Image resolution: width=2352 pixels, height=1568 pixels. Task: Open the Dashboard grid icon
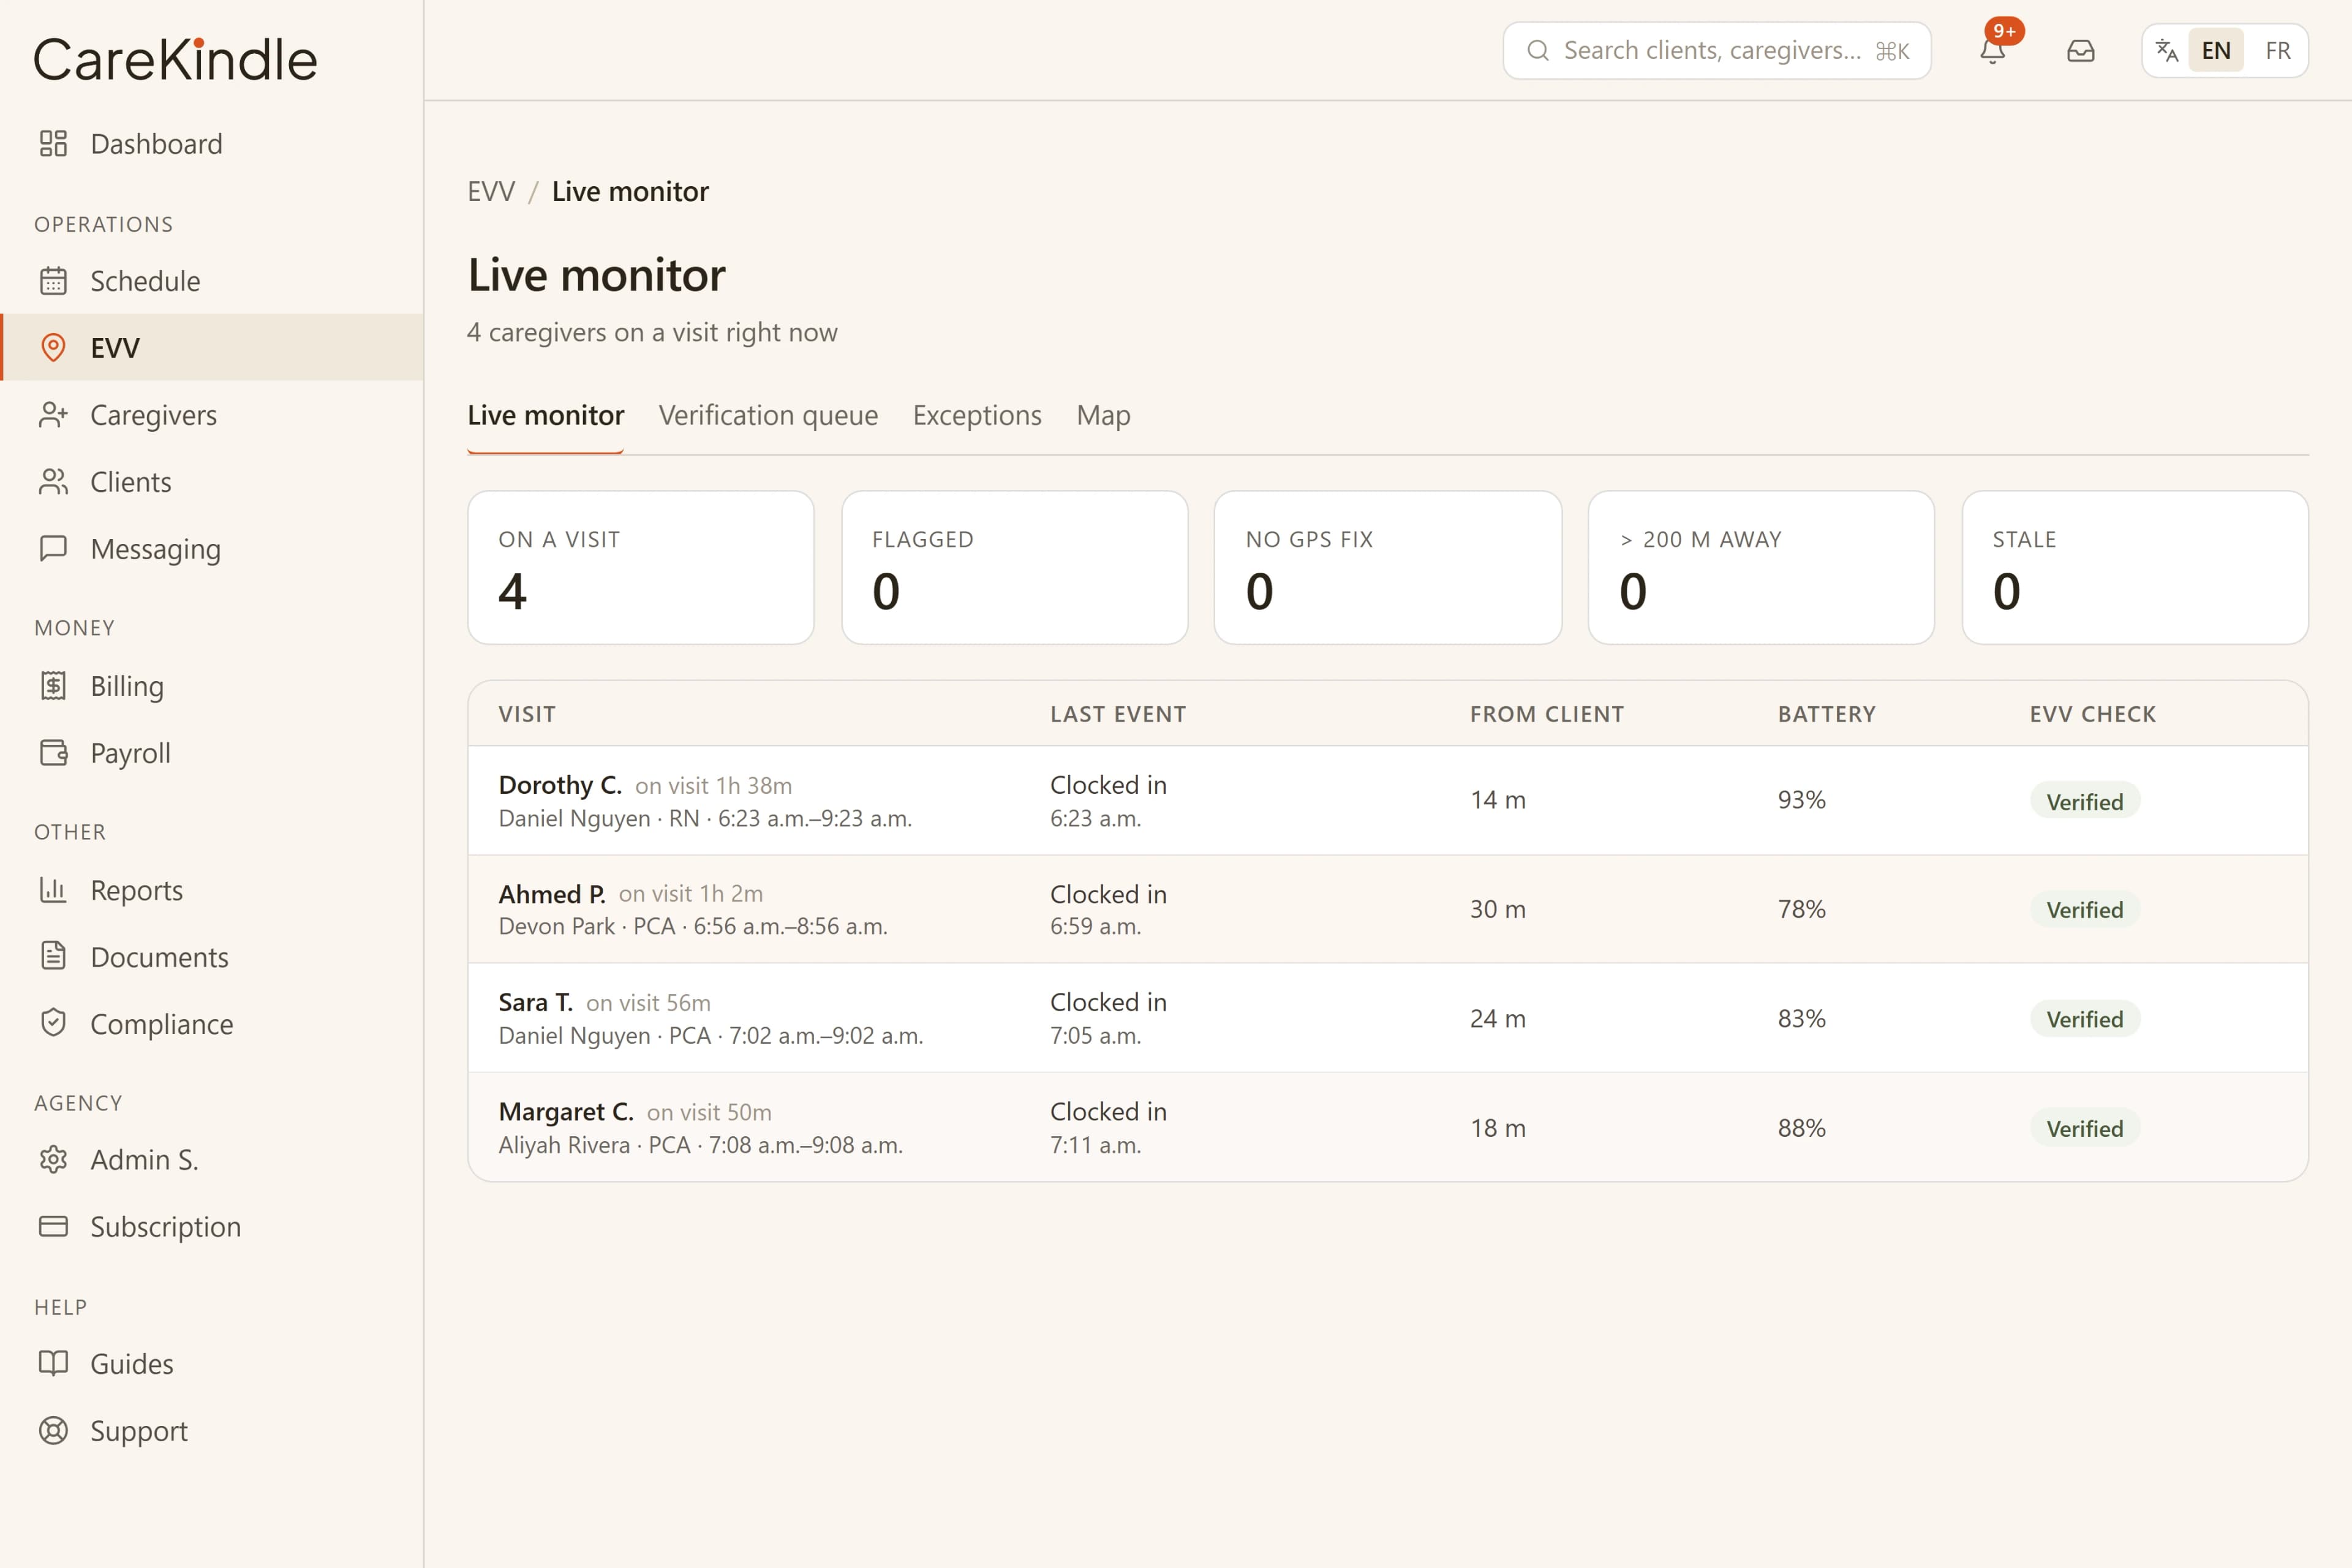(x=53, y=144)
